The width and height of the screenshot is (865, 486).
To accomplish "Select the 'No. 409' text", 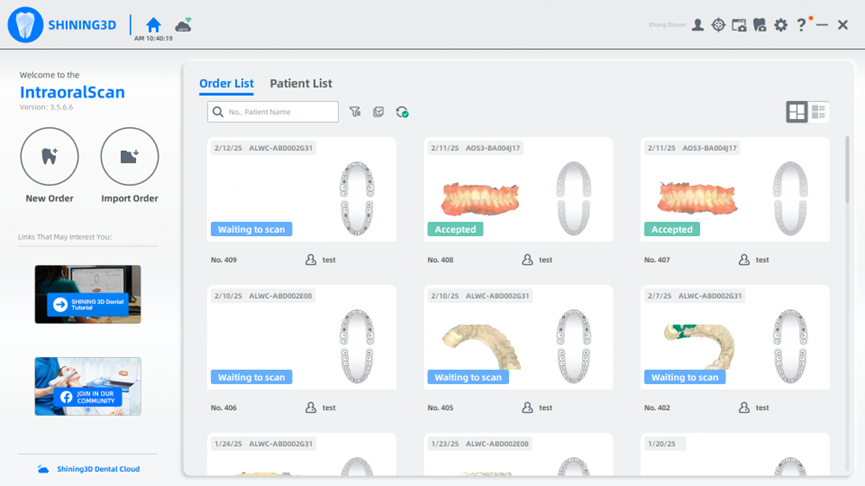I will click(x=223, y=260).
